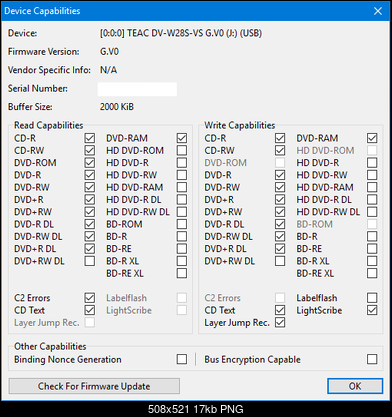Screen dimensions: 392x417
Task: Toggle Read BD-RE checkbox
Action: click(182, 249)
